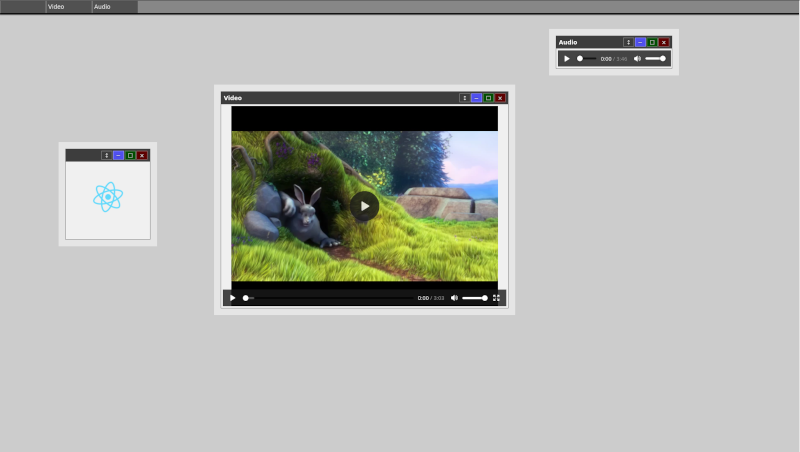
Task: Seek the Video window progress bar
Action: 329,298
